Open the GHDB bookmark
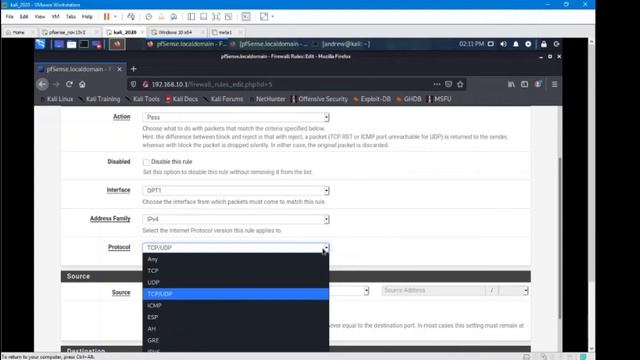The height and width of the screenshot is (360, 640). click(x=409, y=99)
